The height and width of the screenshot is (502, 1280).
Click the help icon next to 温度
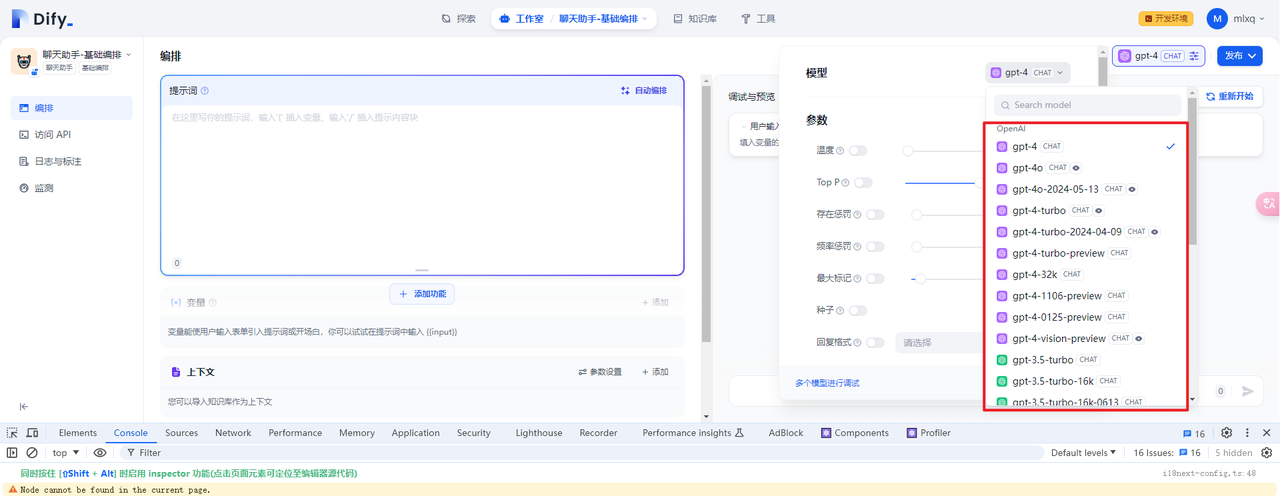point(840,151)
